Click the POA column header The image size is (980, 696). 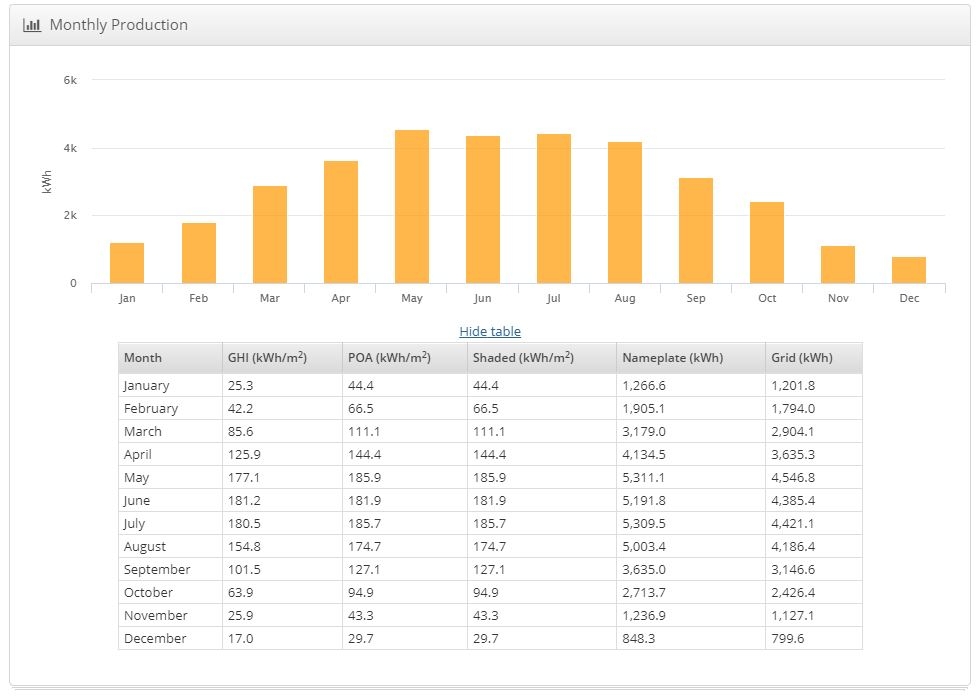coord(389,358)
